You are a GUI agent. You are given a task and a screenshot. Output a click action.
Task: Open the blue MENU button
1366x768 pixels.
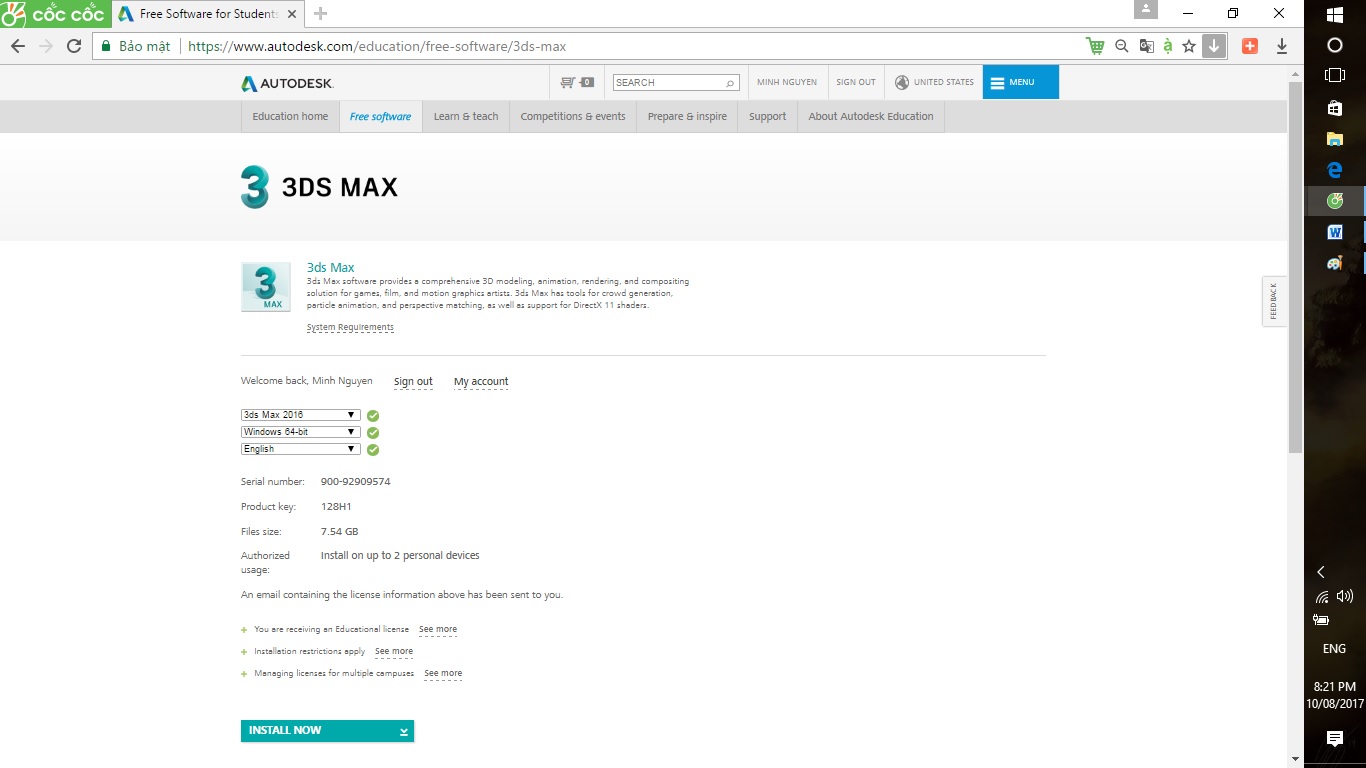1020,82
